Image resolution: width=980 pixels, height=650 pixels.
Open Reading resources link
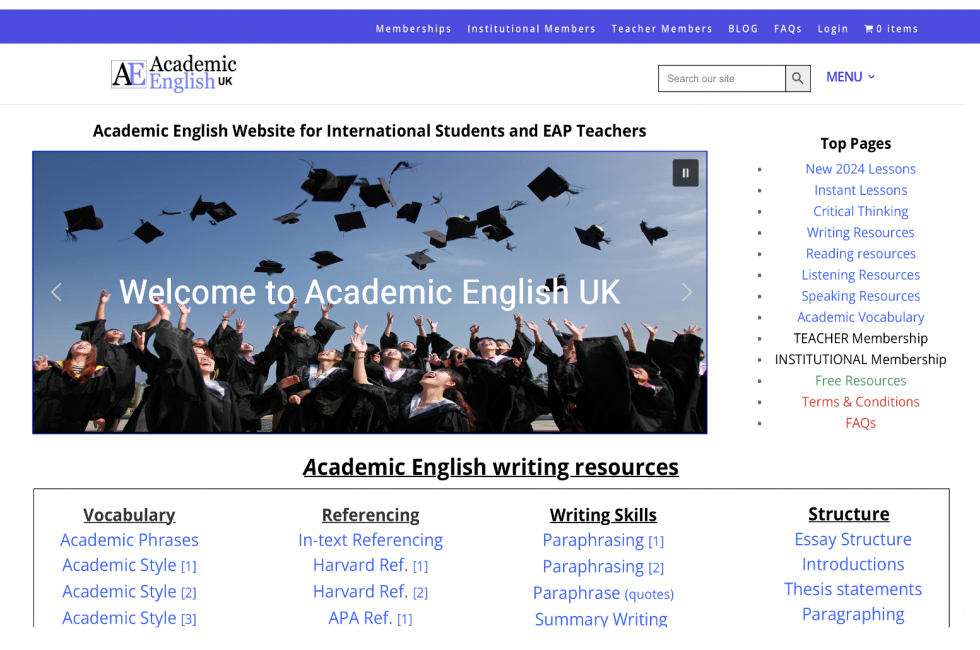[860, 254]
